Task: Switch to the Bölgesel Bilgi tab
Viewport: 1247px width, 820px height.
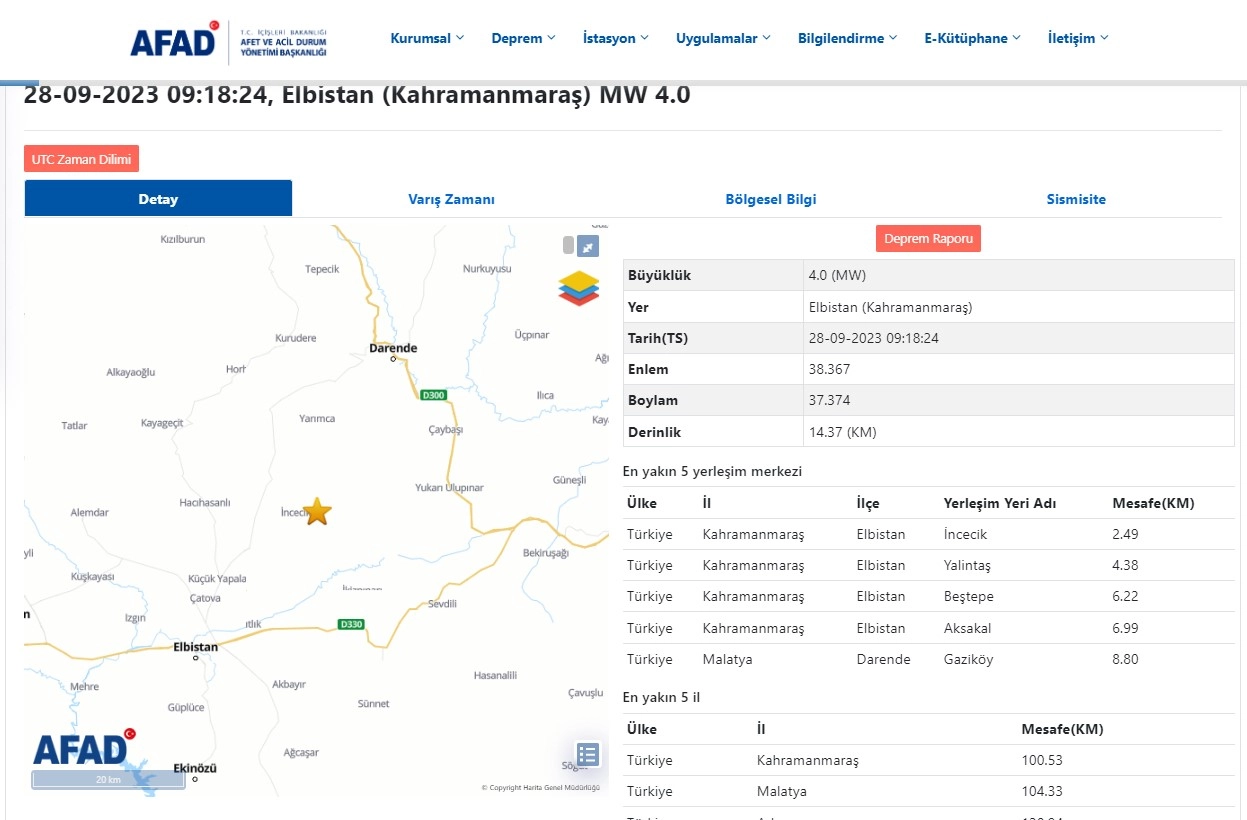Action: 771,199
